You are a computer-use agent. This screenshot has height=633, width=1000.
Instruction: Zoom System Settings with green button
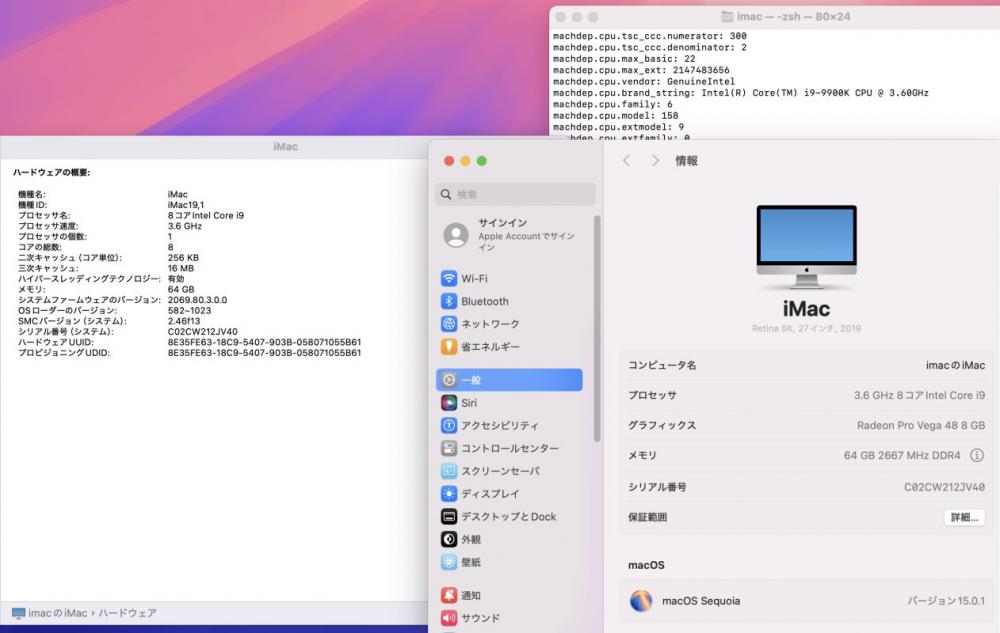[x=482, y=161]
